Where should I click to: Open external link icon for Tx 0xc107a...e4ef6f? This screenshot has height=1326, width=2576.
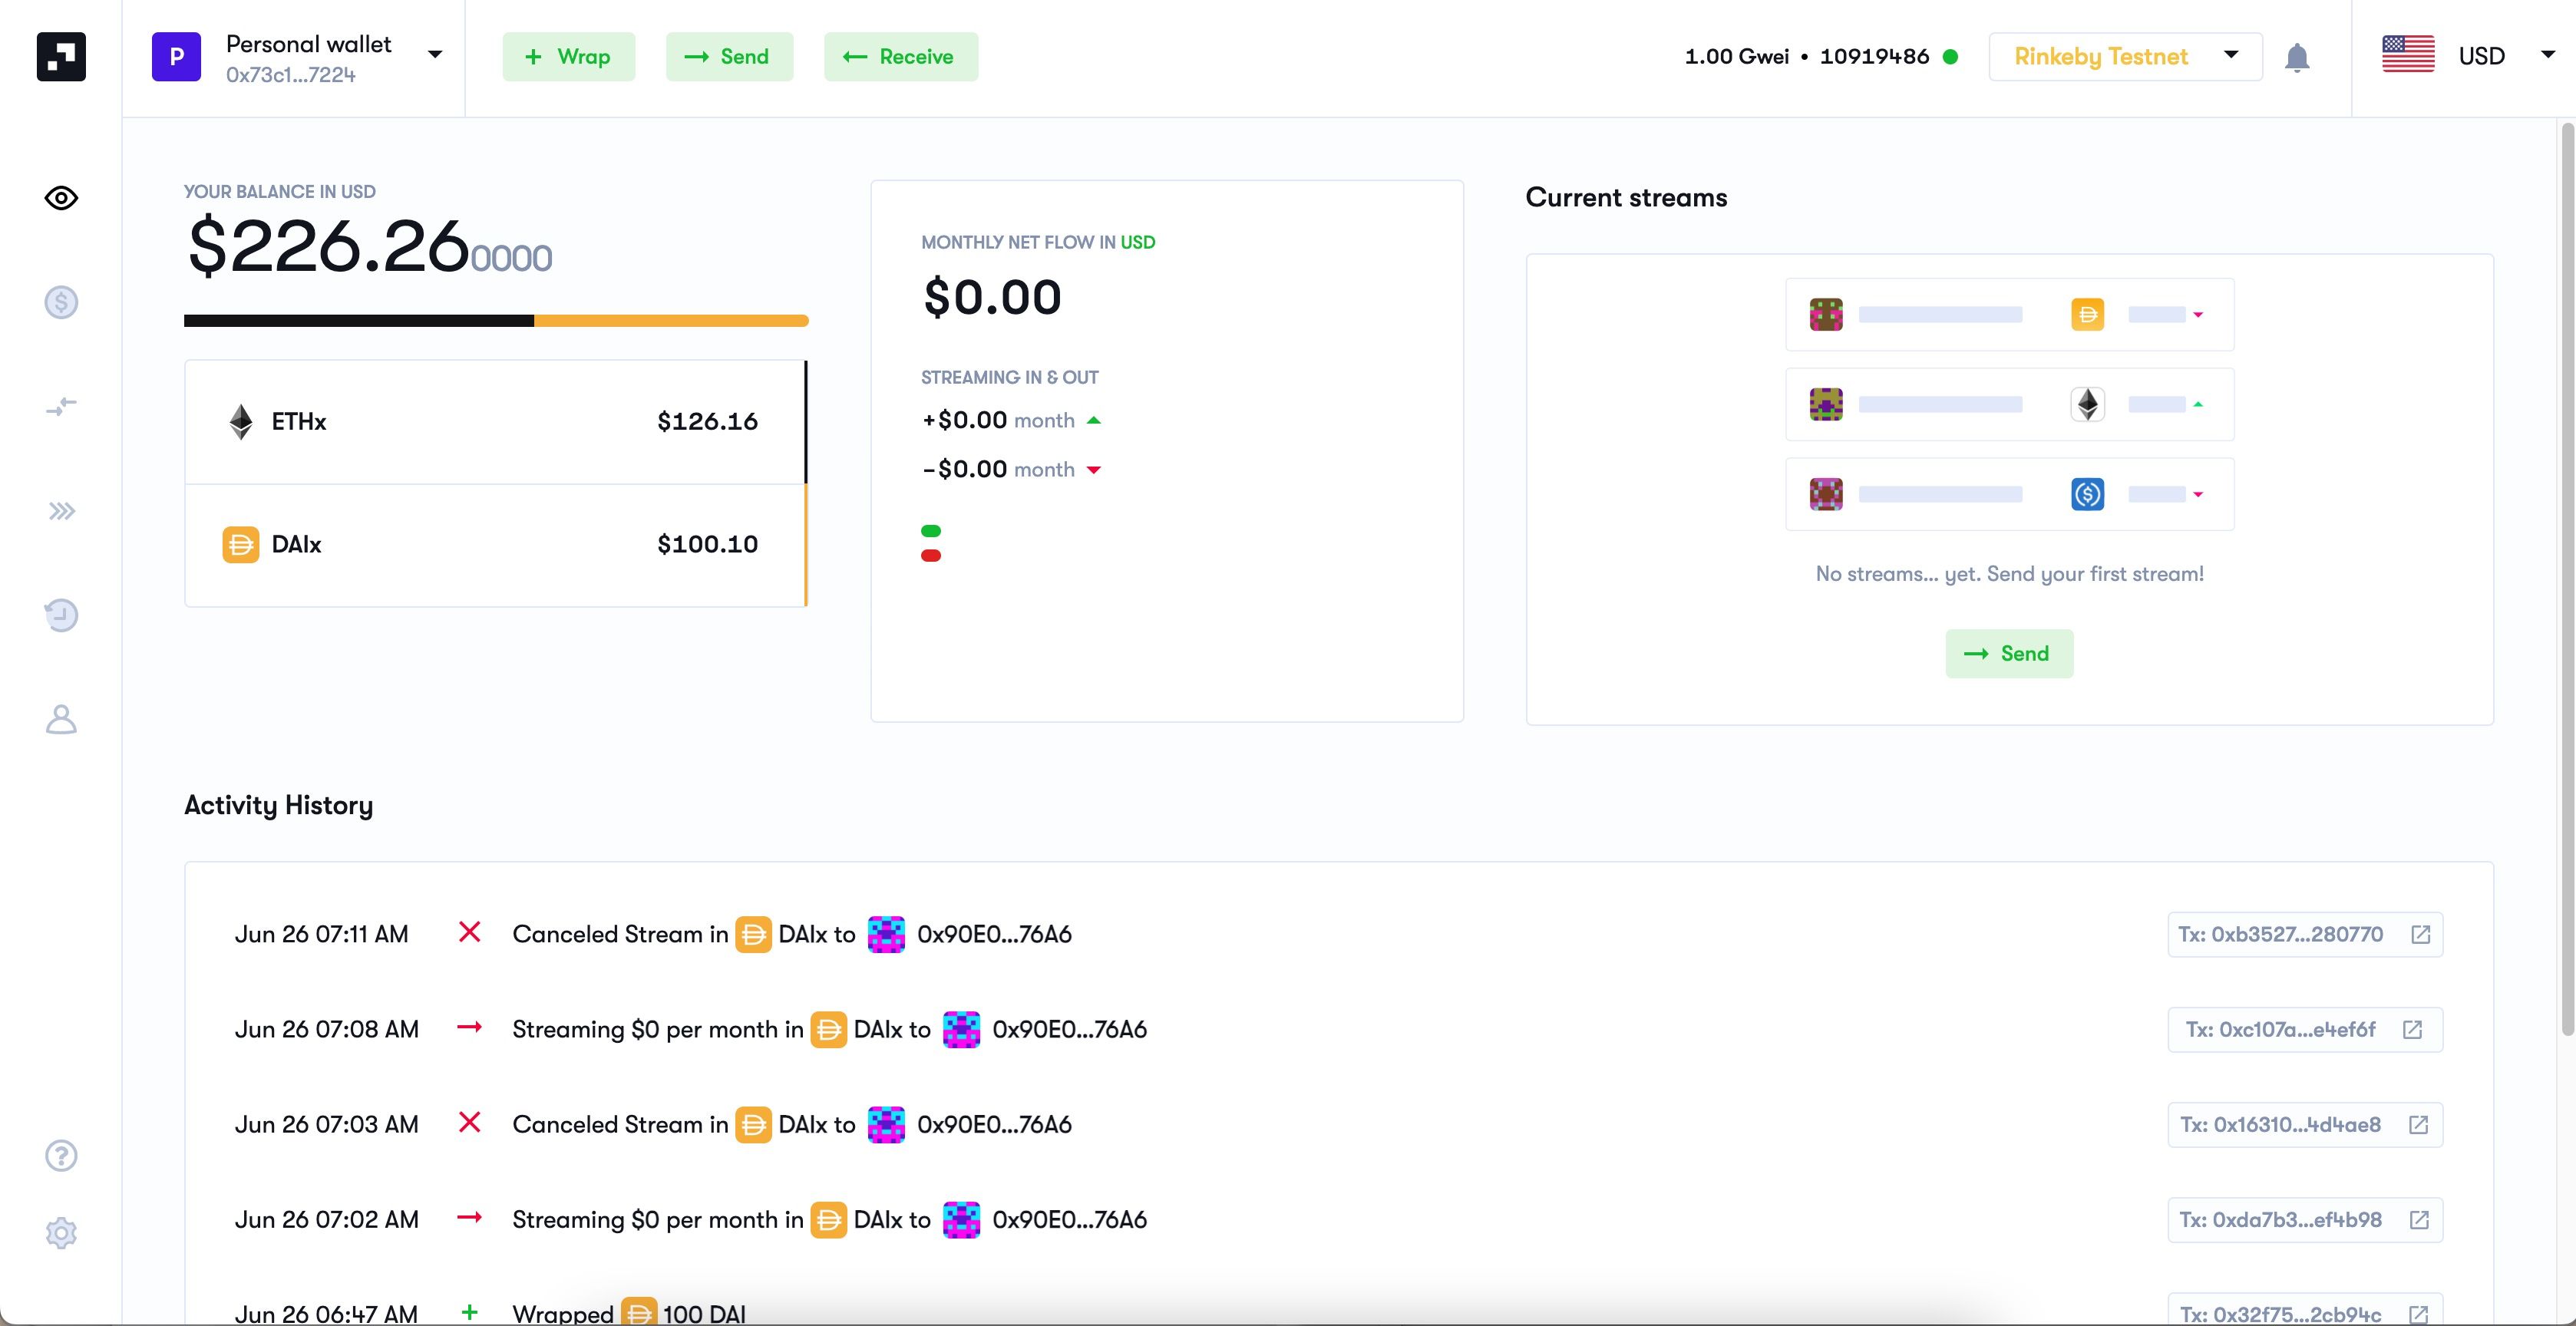pyautogui.click(x=2412, y=1029)
